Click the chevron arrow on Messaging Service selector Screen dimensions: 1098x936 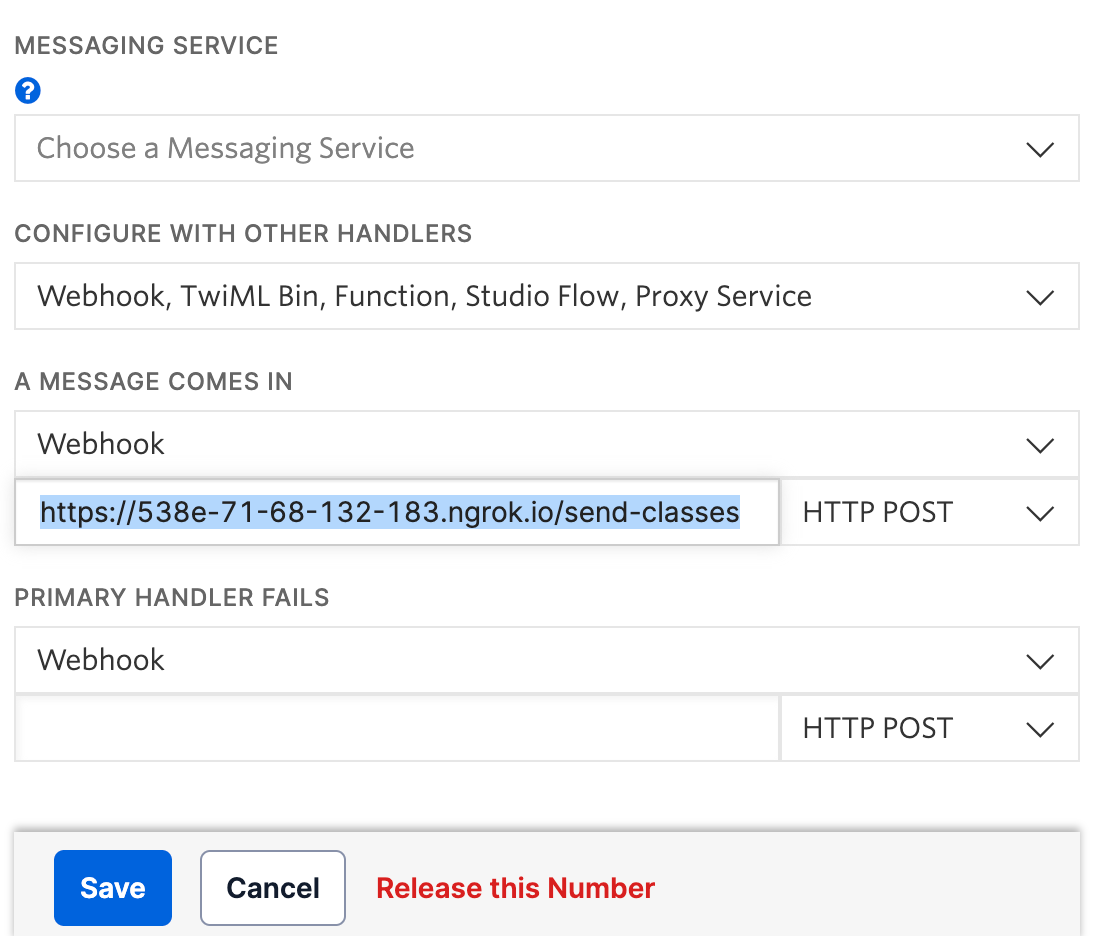pyautogui.click(x=1040, y=149)
